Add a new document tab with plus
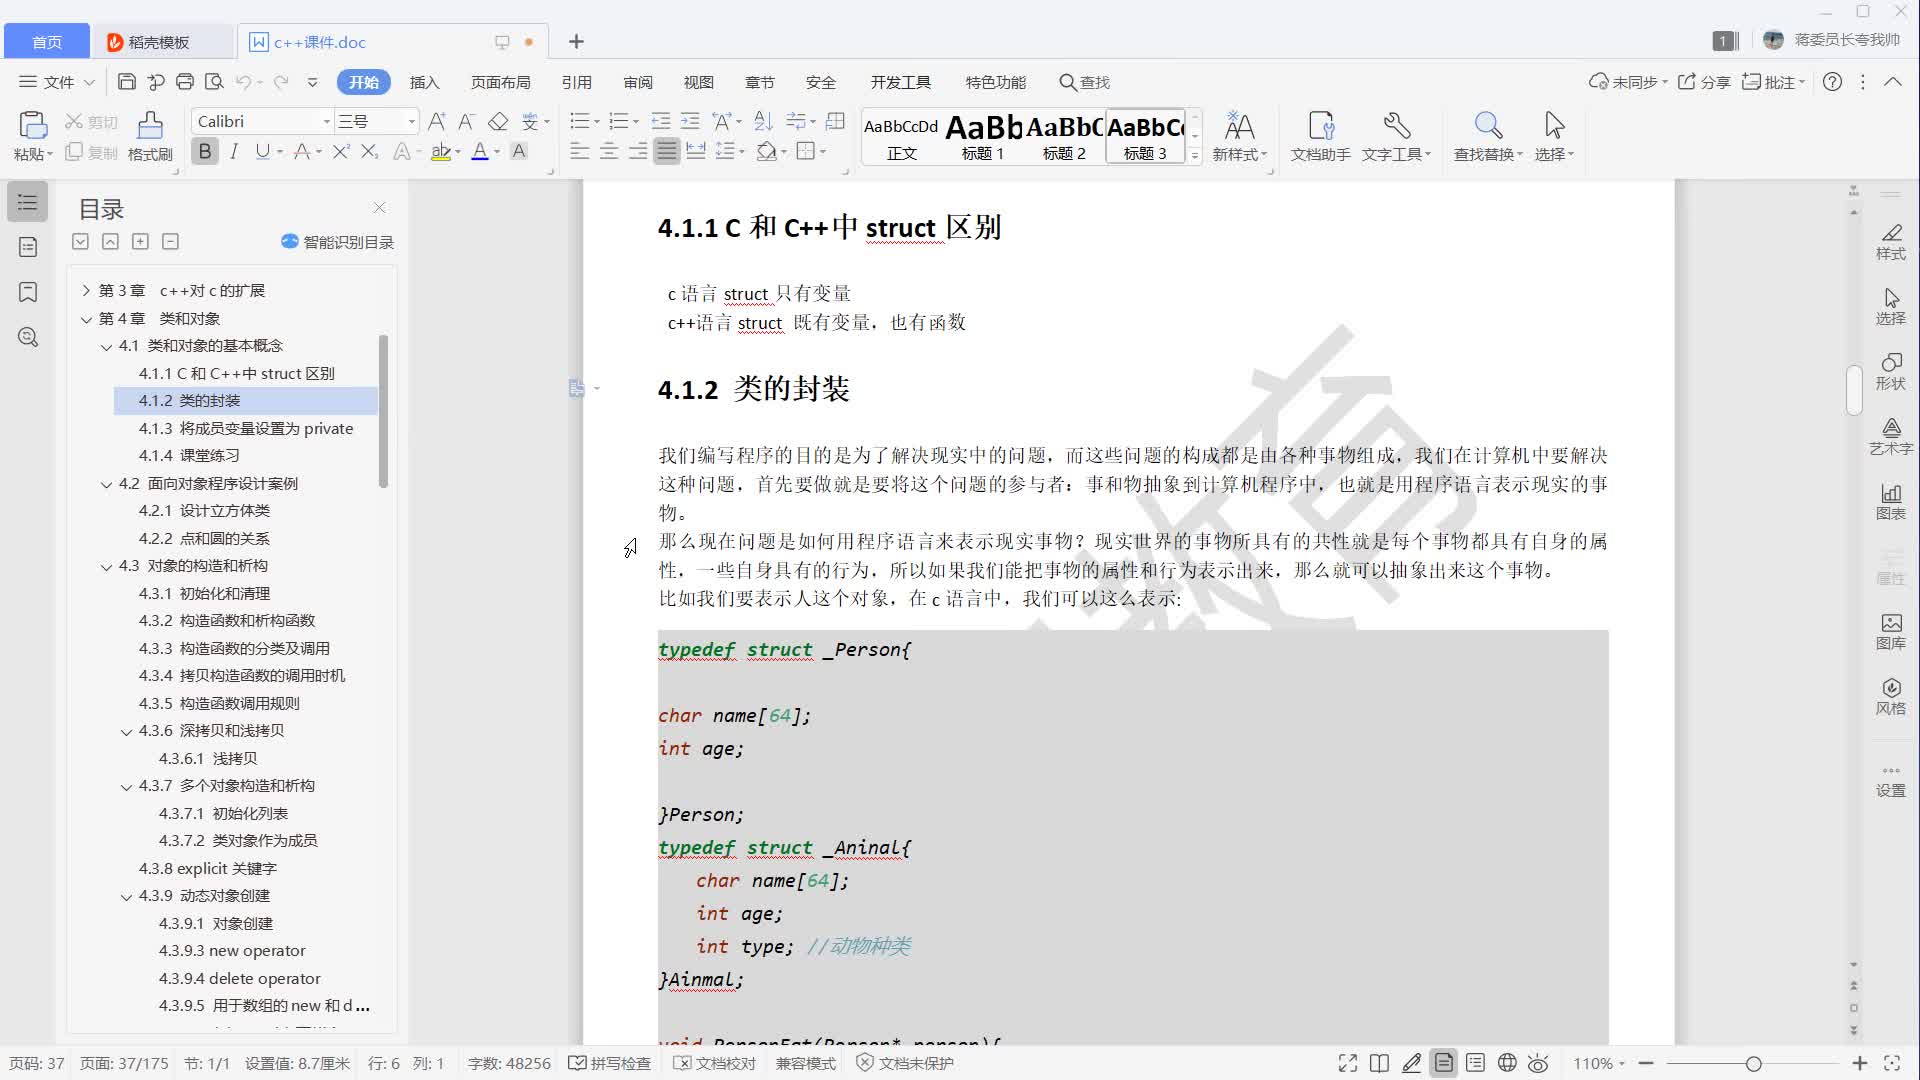Image resolution: width=1920 pixels, height=1080 pixels. click(x=576, y=42)
